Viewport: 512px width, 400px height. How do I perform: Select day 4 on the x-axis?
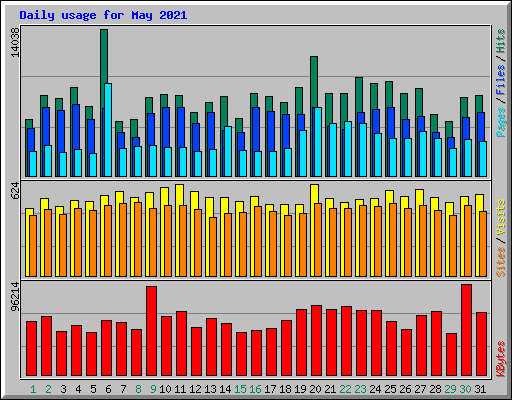pyautogui.click(x=78, y=389)
